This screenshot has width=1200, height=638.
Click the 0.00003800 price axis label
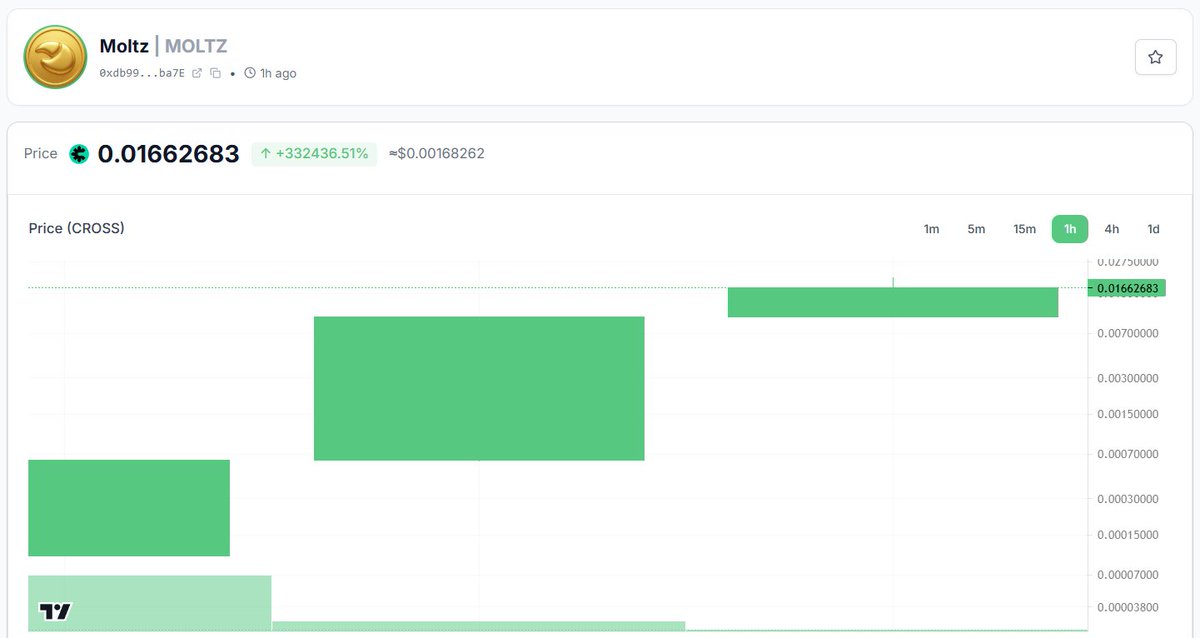pos(1128,607)
